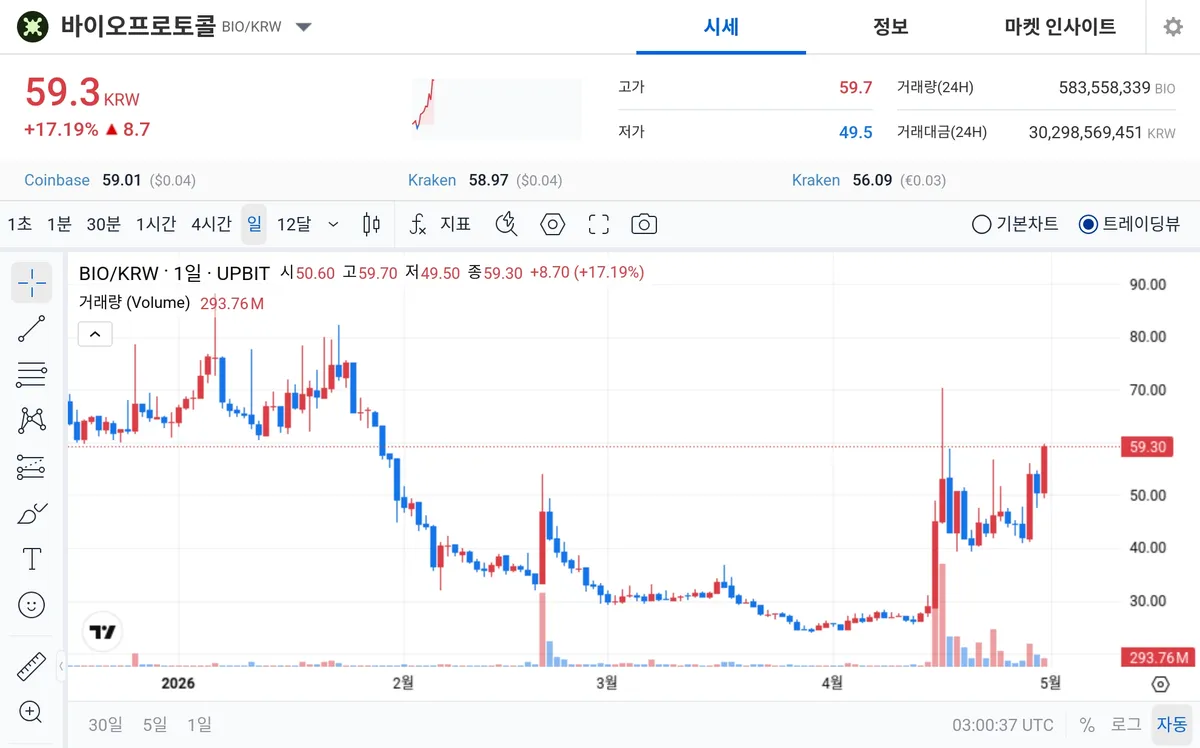Select the text annotation tool
Image resolution: width=1200 pixels, height=748 pixels.
(x=31, y=558)
